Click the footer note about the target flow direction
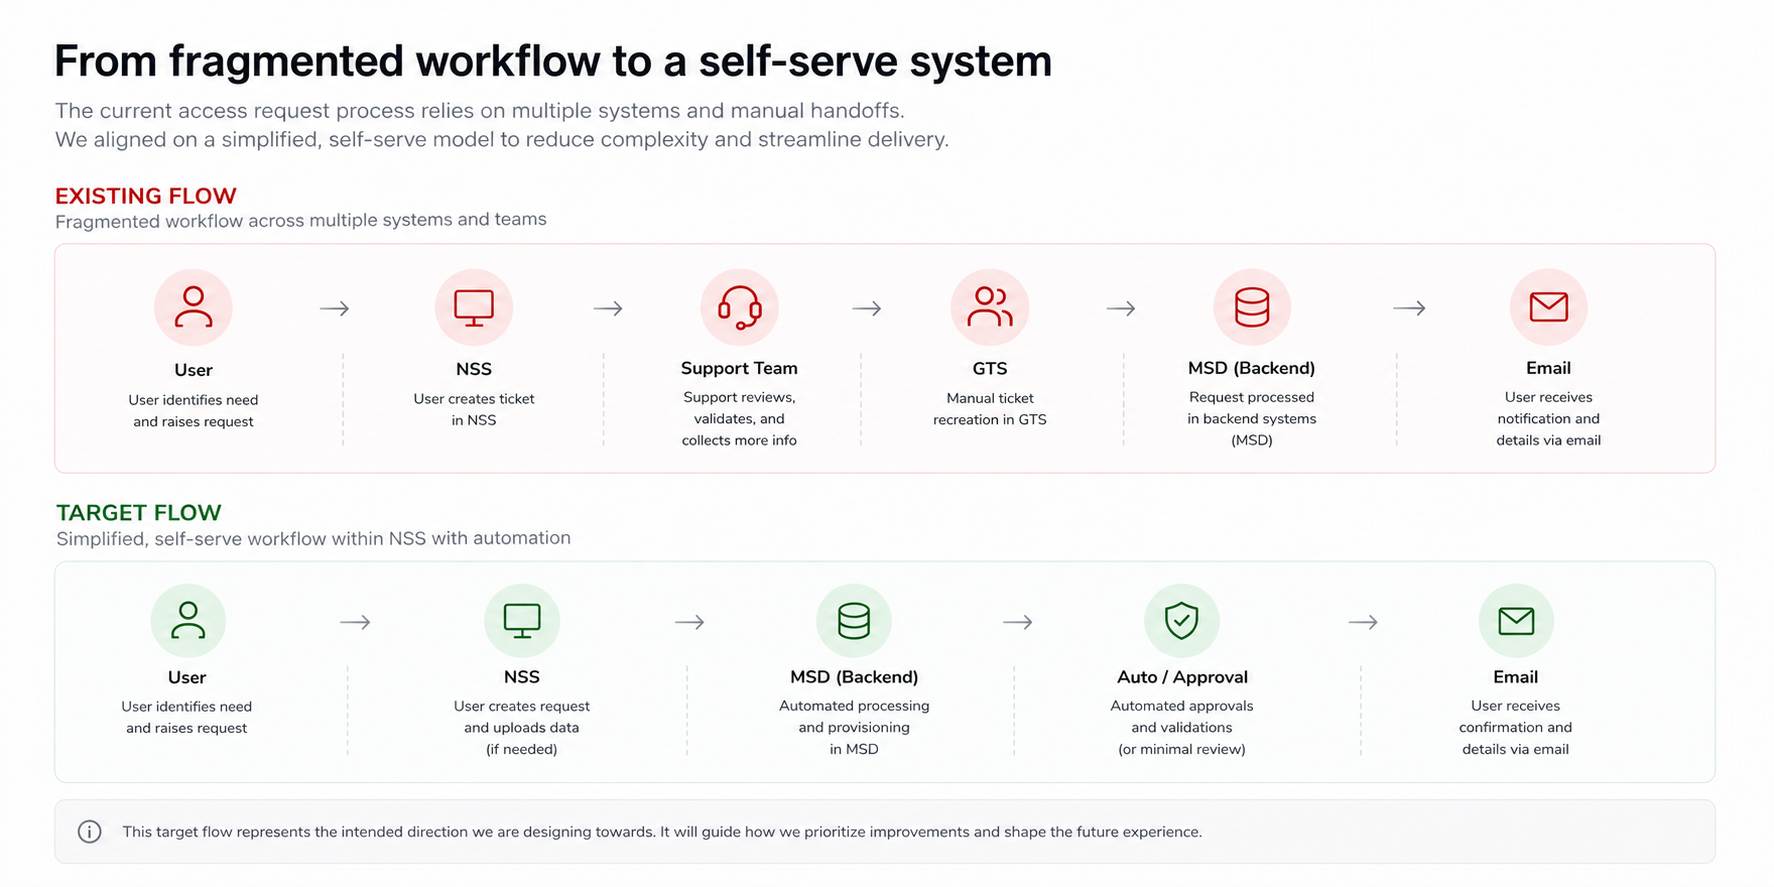The height and width of the screenshot is (887, 1774). click(x=662, y=832)
